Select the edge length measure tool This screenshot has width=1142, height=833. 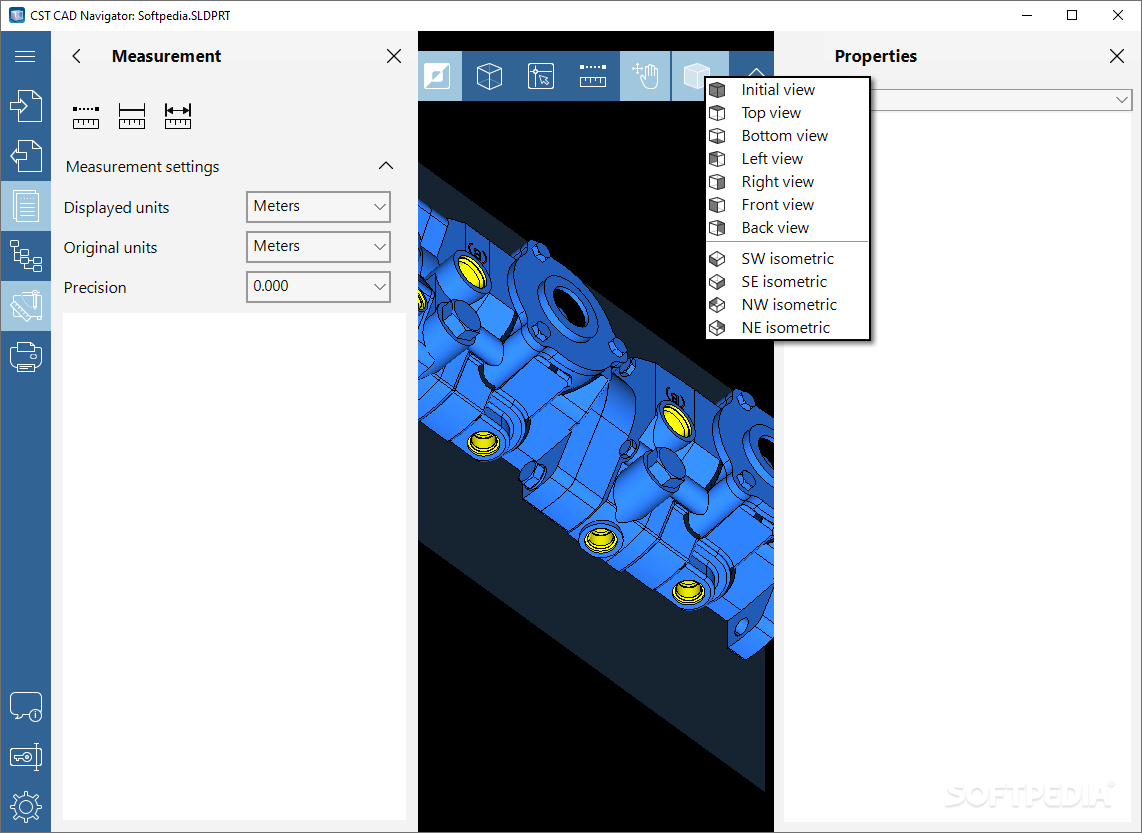[132, 117]
